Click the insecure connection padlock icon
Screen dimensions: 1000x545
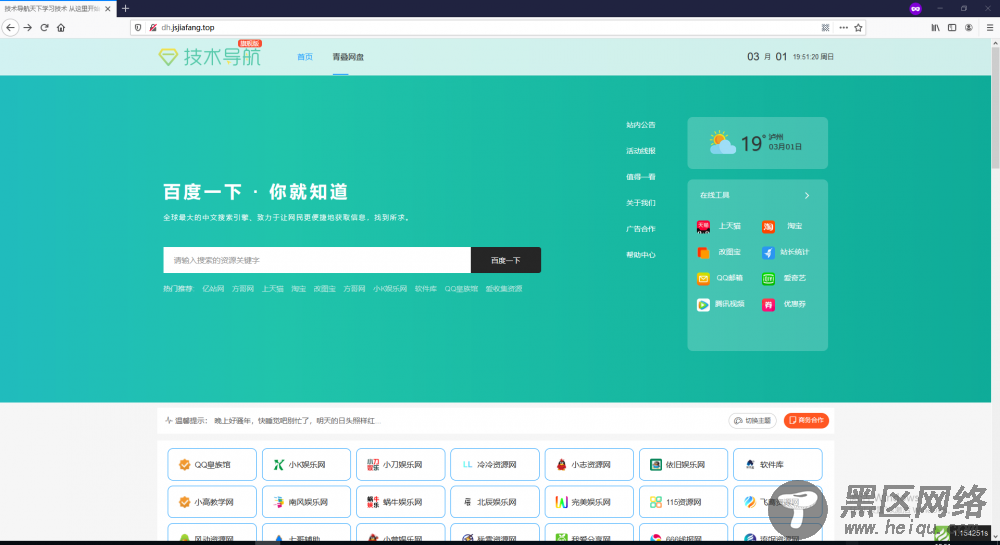click(152, 27)
